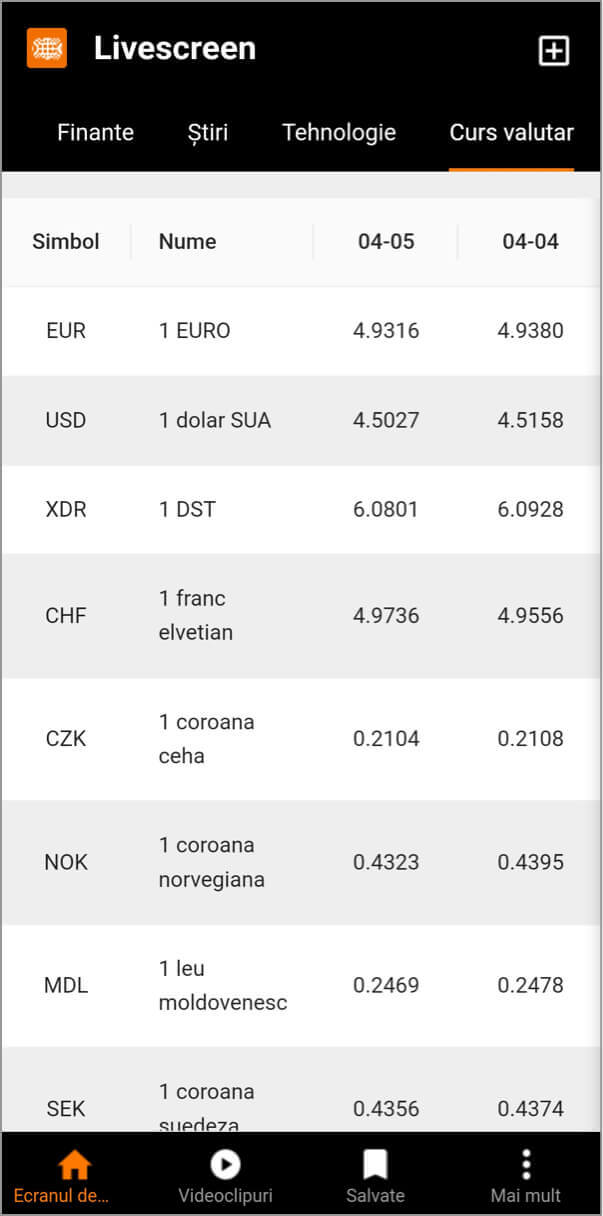603x1216 pixels.
Task: Tap the Nume column header
Action: pos(187,241)
